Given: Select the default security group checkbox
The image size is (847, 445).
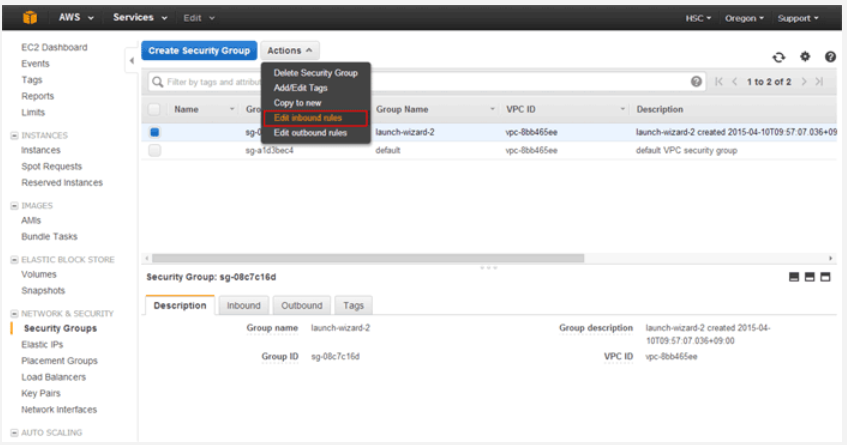Looking at the screenshot, I should pyautogui.click(x=154, y=151).
